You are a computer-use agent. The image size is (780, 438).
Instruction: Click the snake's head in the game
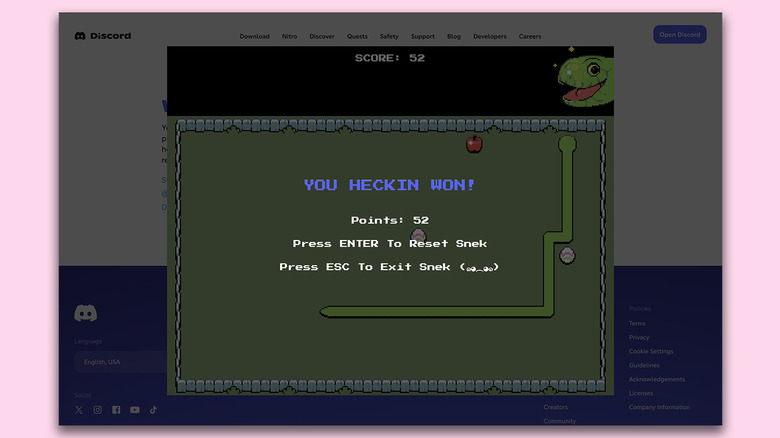coord(567,144)
